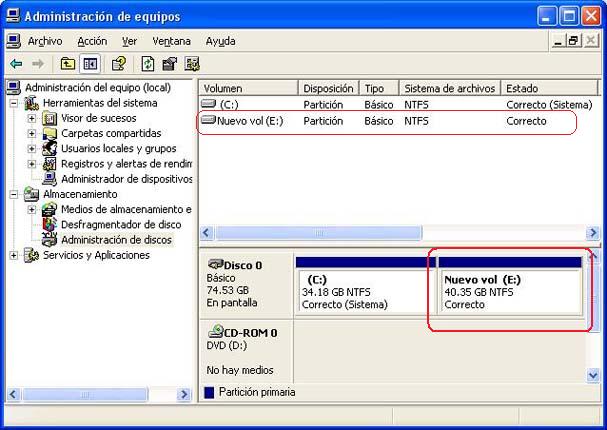Screen dimensions: 607x430
Task: Sort by Sistema de archivos column header
Action: pyautogui.click(x=450, y=88)
